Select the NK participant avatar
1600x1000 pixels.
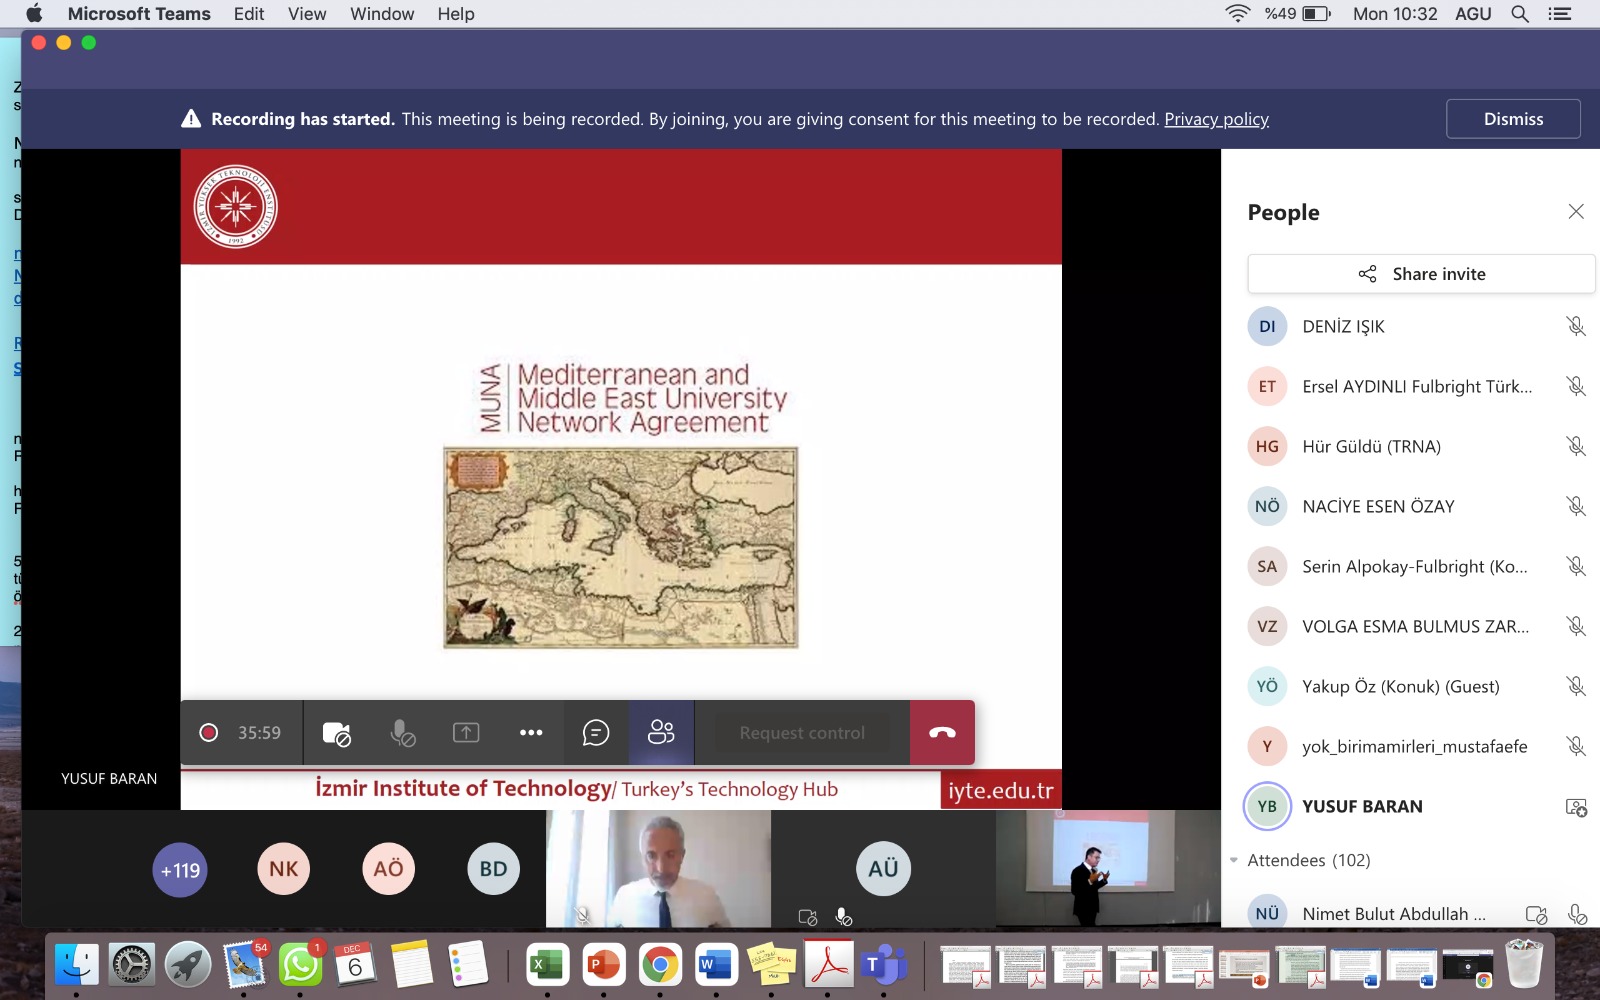(284, 869)
